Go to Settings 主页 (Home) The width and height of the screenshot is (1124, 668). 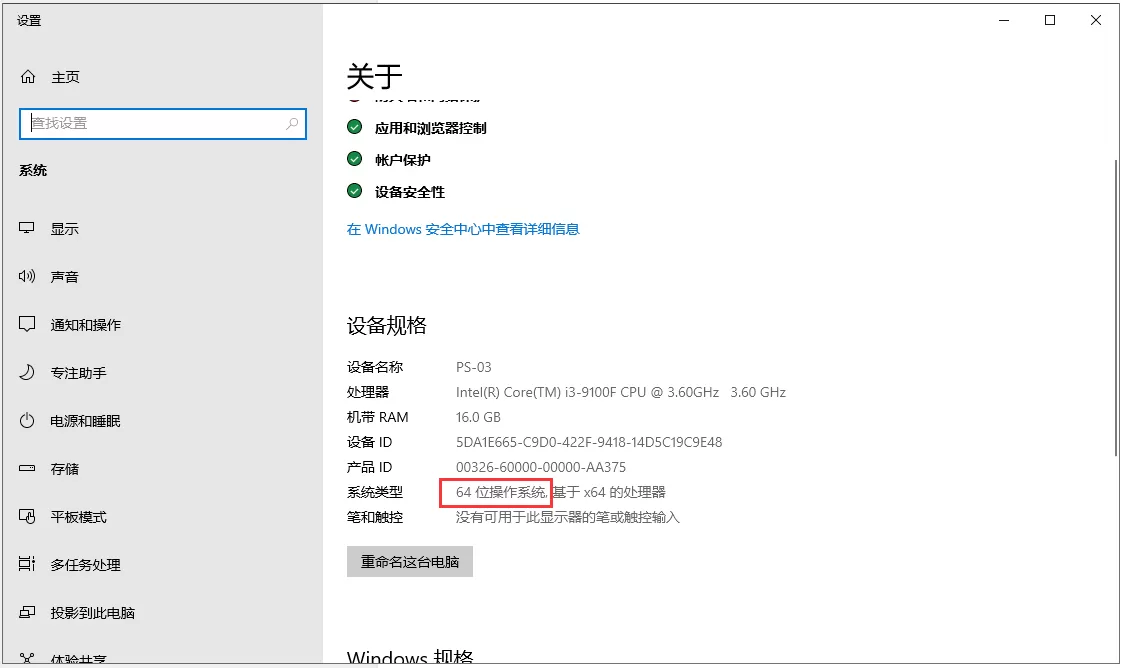(64, 76)
